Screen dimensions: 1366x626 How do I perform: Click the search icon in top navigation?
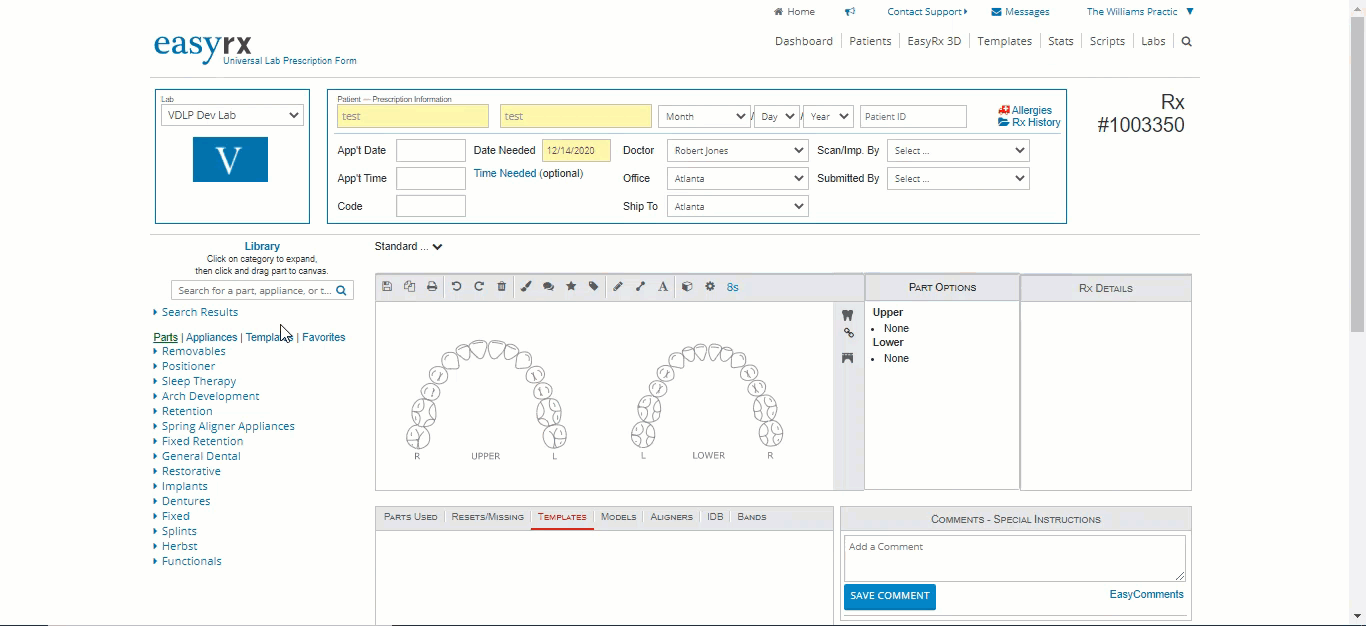[1187, 42]
